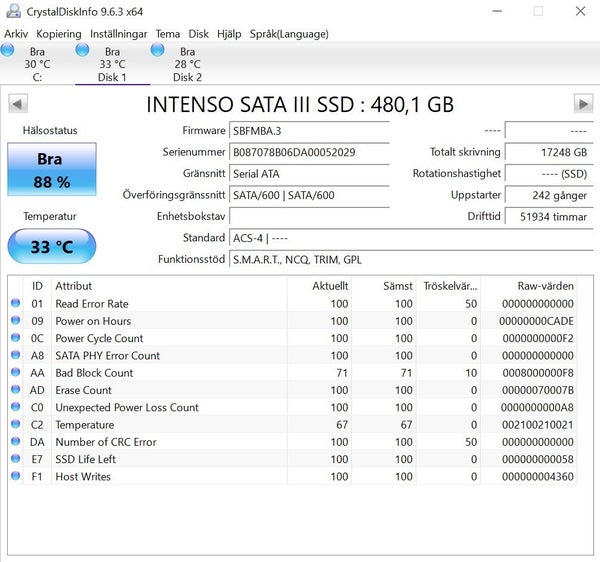This screenshot has width=600, height=562.
Task: Click the Överföringsgränssnitt SATA/600 field
Action: 309,195
